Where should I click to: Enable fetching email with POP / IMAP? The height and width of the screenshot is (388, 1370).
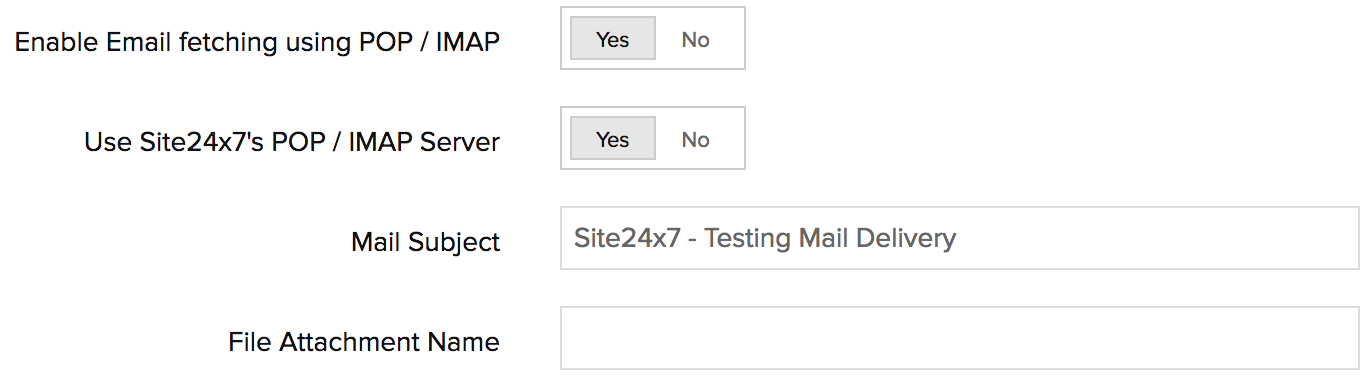point(613,39)
